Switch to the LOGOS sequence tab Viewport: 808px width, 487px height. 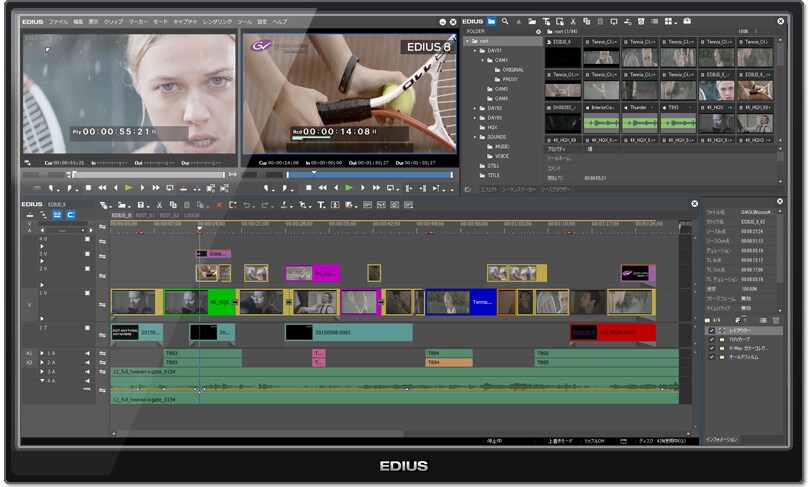pyautogui.click(x=191, y=215)
